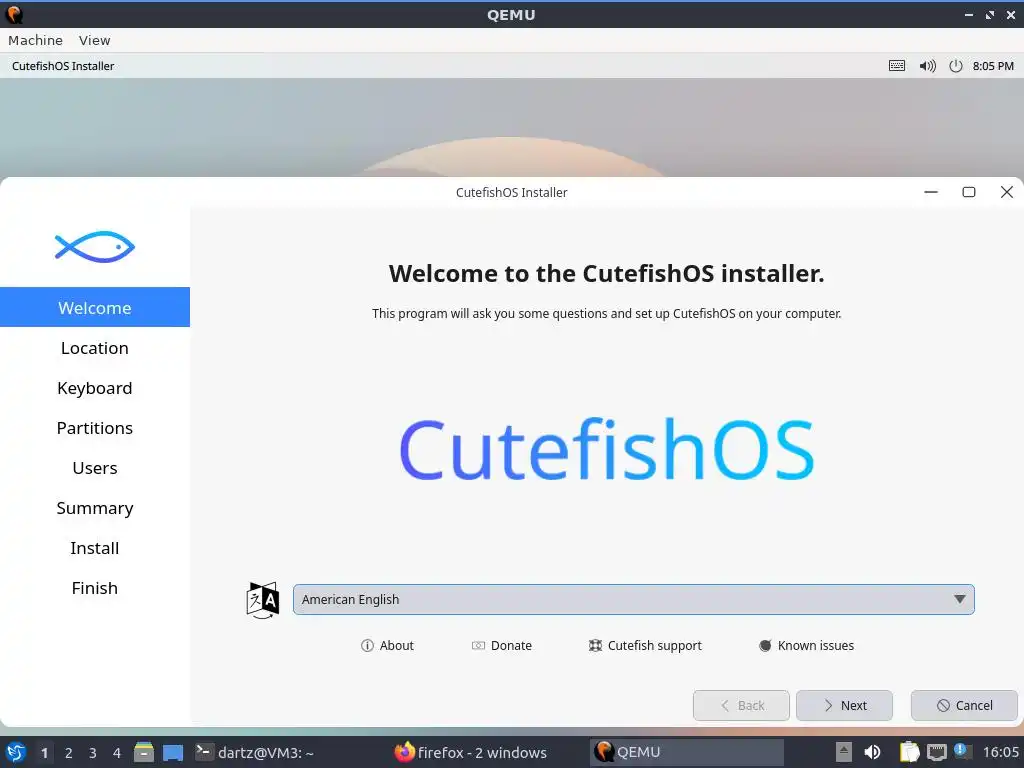Select the Location step in sidebar
Image resolution: width=1024 pixels, height=768 pixels.
click(x=95, y=348)
